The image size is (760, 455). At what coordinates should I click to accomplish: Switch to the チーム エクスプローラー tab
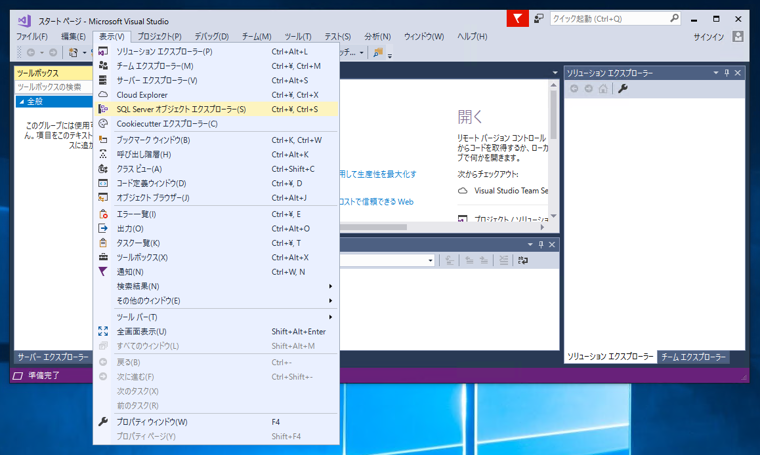coord(694,357)
